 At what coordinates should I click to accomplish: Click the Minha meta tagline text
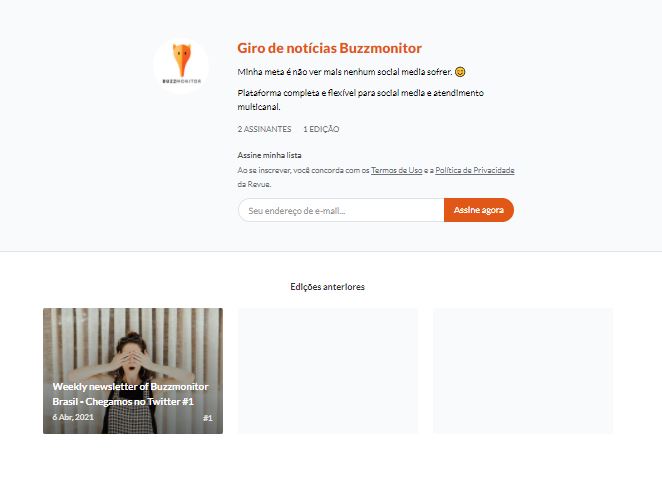345,72
